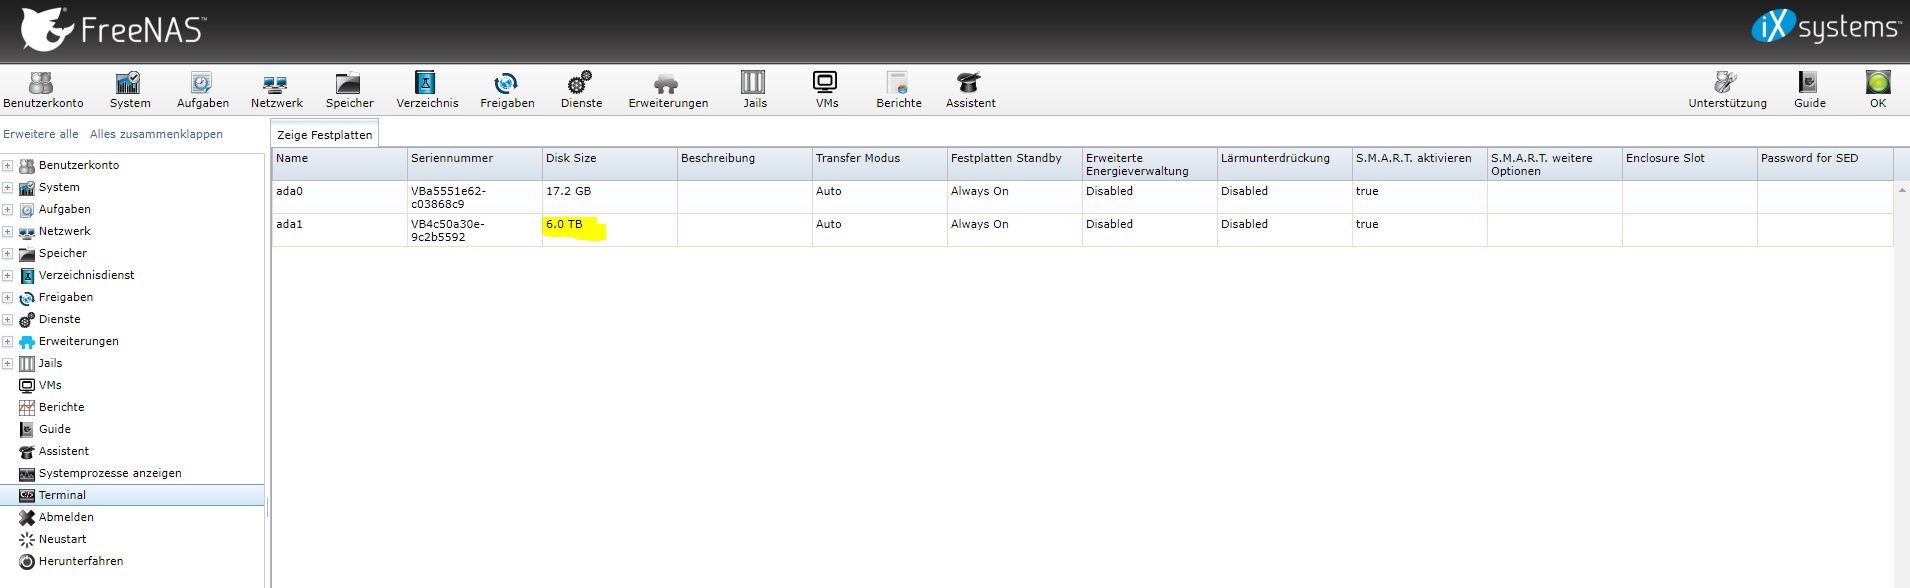Open System in the top toolbar
The height and width of the screenshot is (588, 1910).
[x=130, y=90]
